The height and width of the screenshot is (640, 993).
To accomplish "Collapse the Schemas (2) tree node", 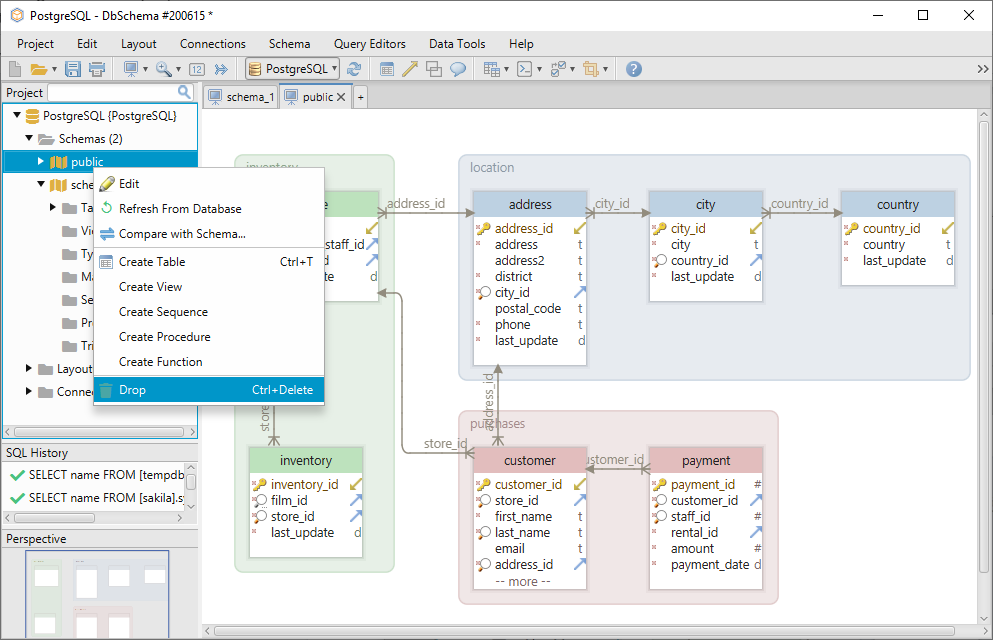I will [30, 139].
